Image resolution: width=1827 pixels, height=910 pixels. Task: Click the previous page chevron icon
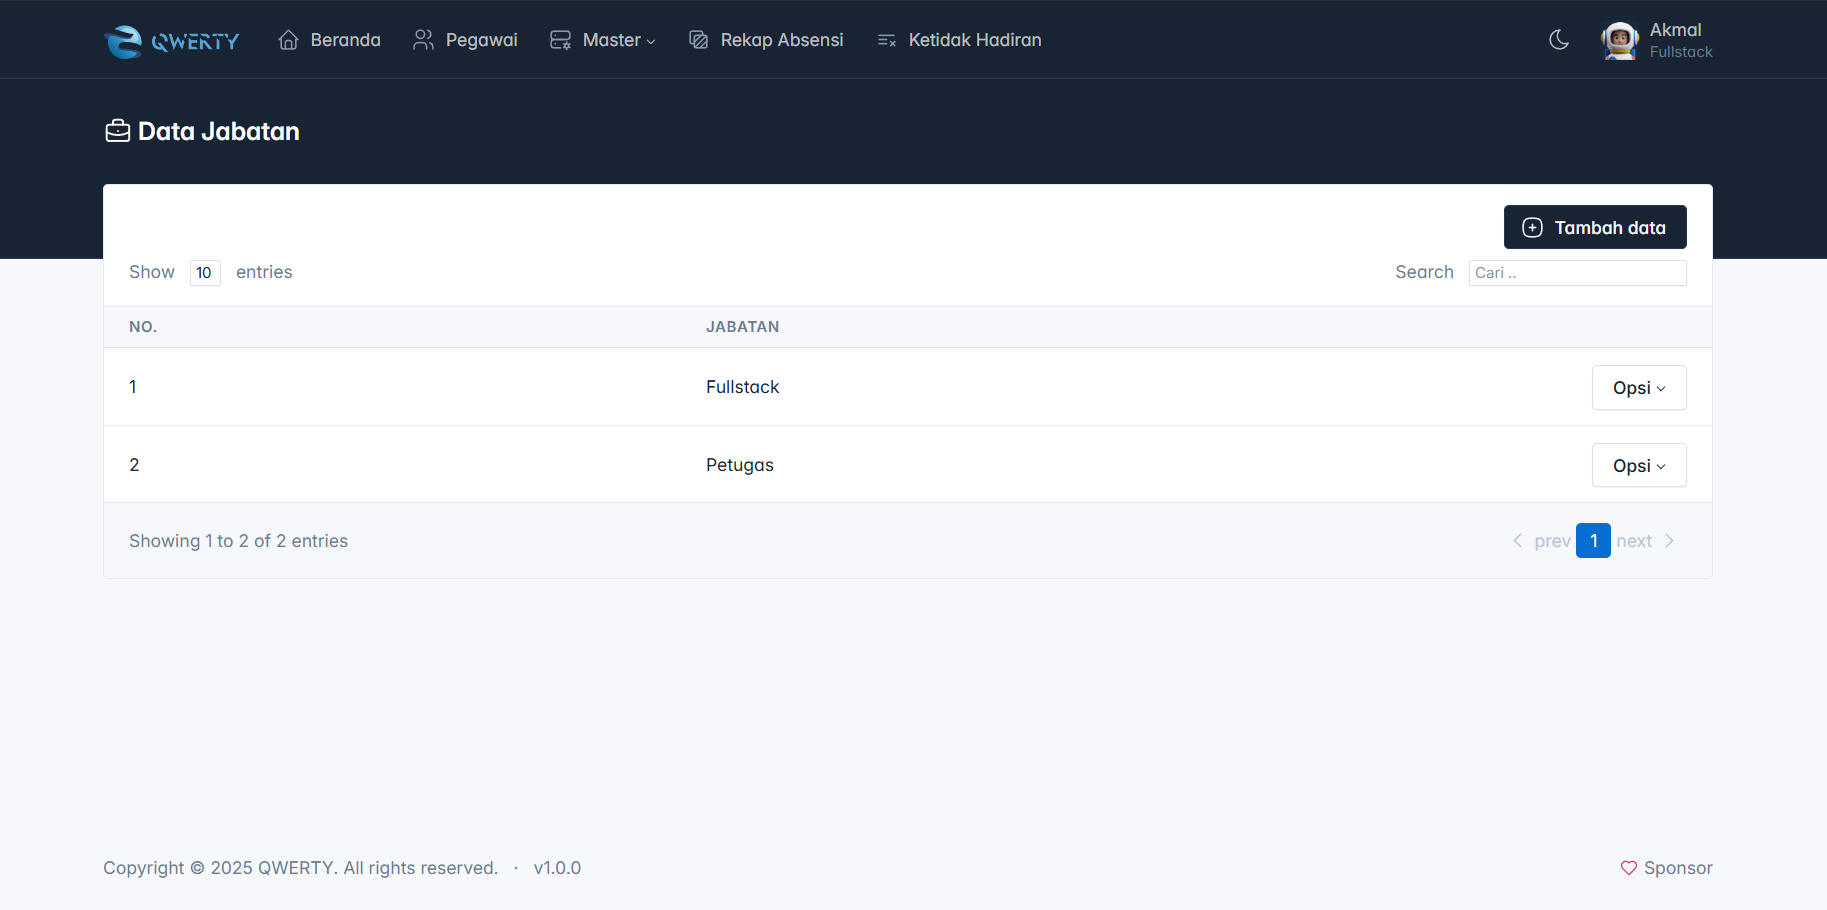[x=1518, y=541]
